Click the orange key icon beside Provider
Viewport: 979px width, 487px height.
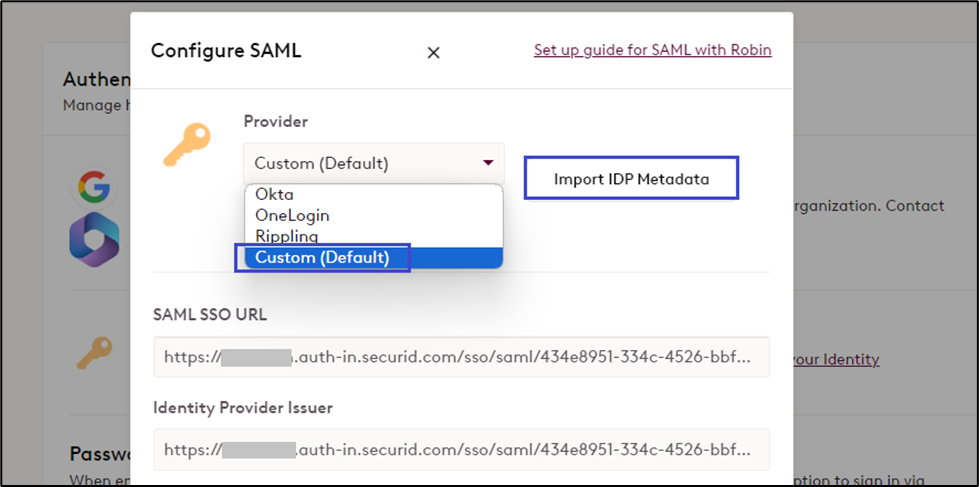click(189, 145)
